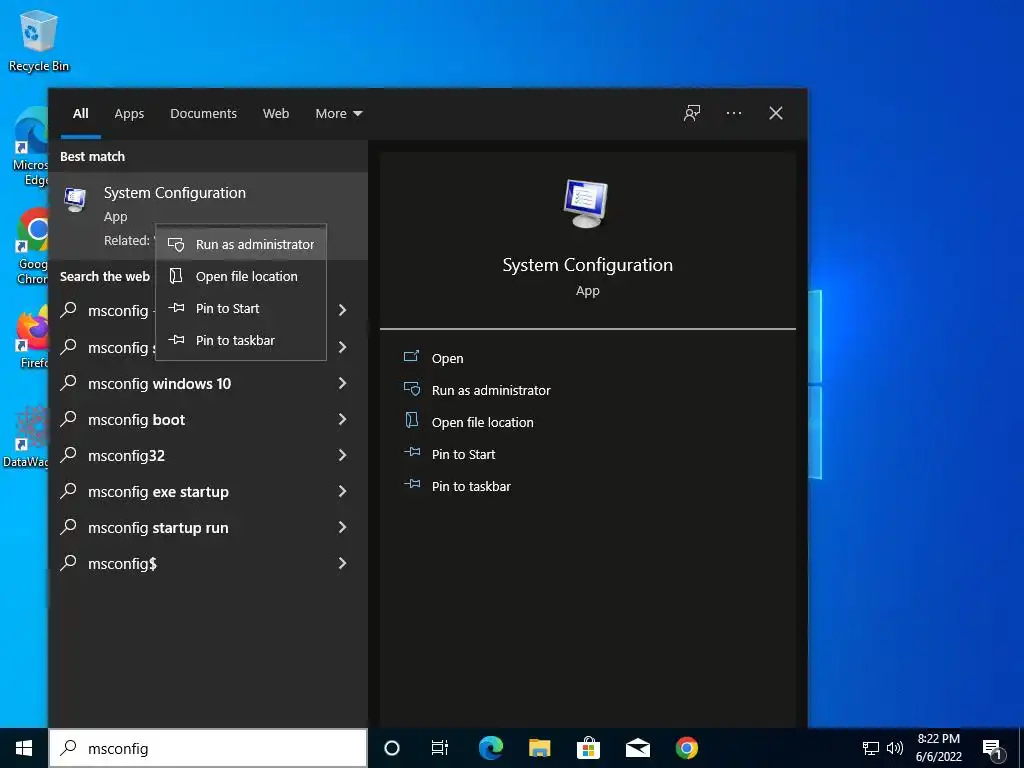
Task: Click the large System Configuration icon in preview
Action: [586, 203]
